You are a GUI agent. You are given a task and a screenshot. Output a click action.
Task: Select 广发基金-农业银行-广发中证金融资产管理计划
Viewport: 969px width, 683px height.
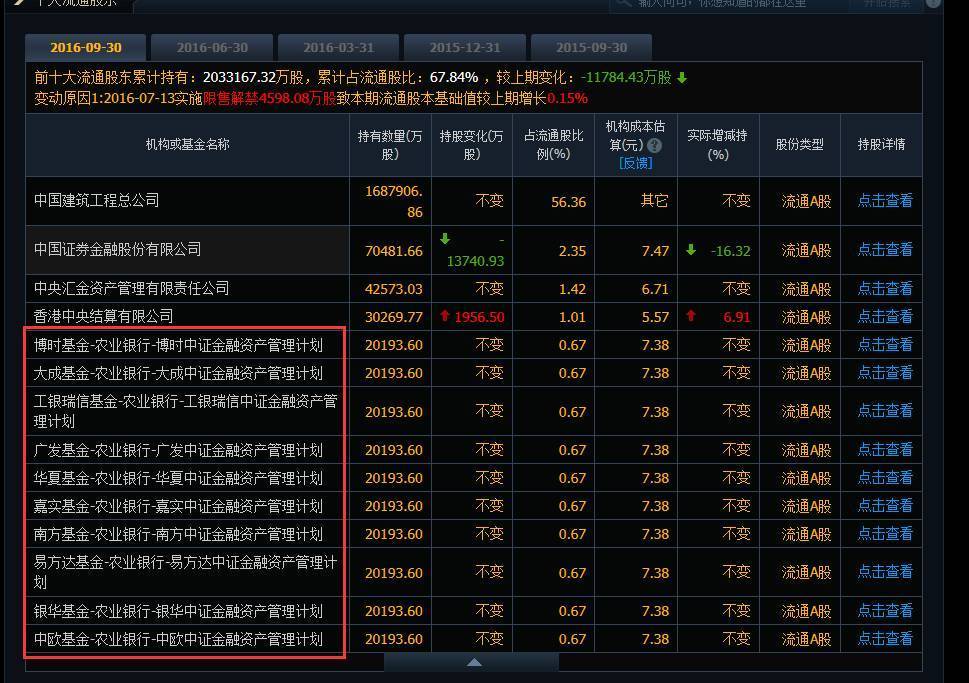point(178,450)
